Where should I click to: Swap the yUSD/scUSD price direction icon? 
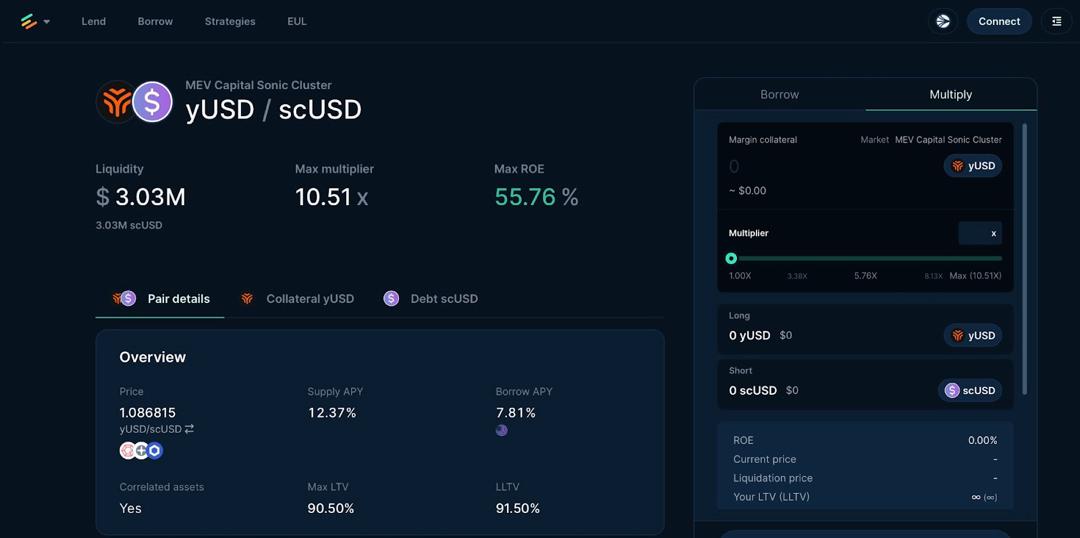(x=189, y=429)
